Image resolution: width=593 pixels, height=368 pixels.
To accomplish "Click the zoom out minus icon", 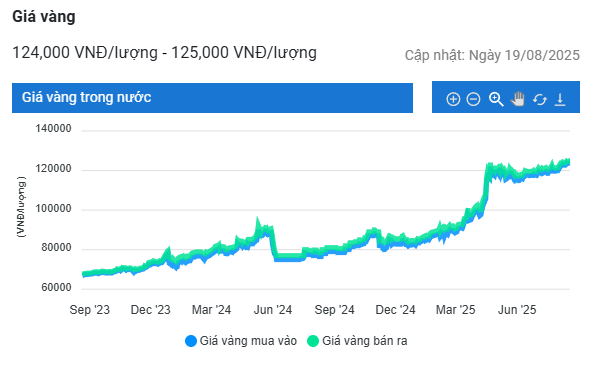I will click(473, 99).
